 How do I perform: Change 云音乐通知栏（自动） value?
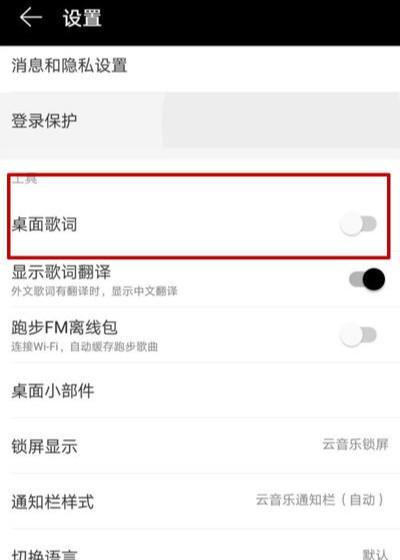click(320, 500)
